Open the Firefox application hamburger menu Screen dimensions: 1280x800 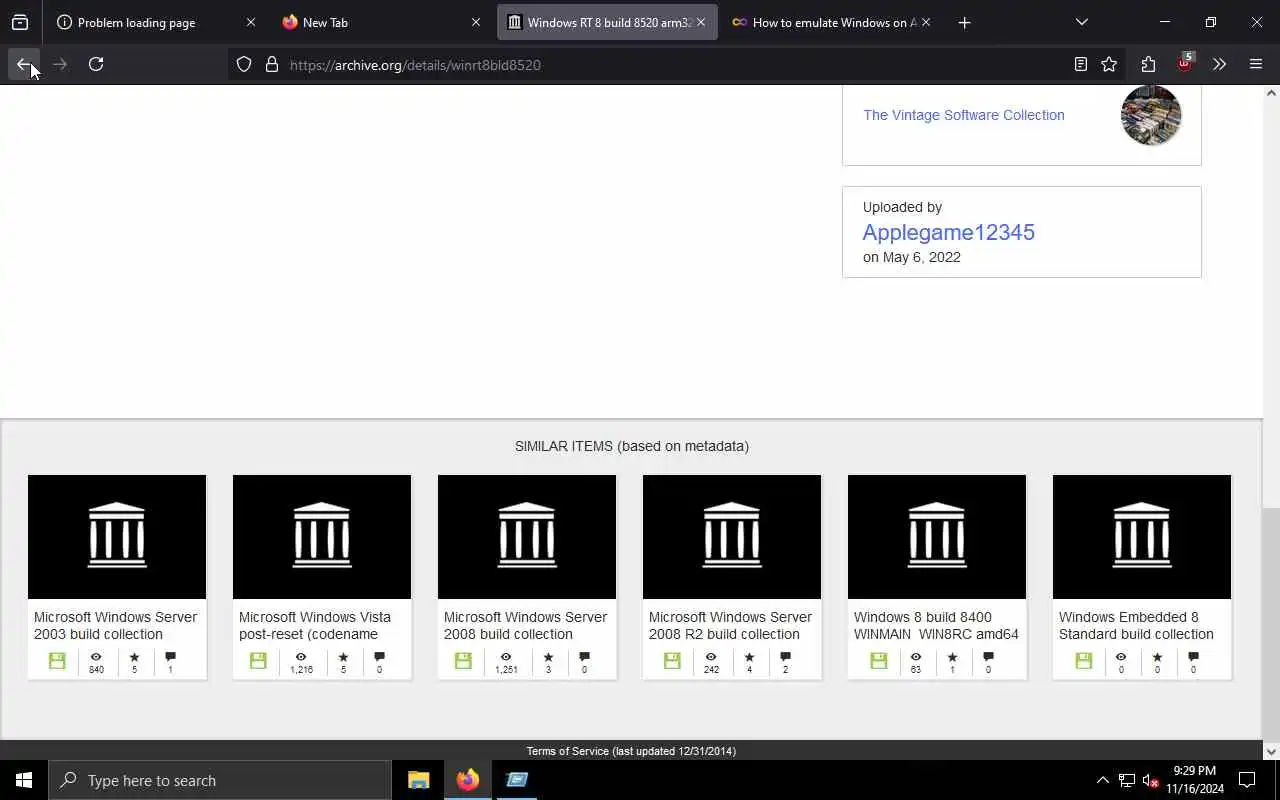pyautogui.click(x=1256, y=65)
